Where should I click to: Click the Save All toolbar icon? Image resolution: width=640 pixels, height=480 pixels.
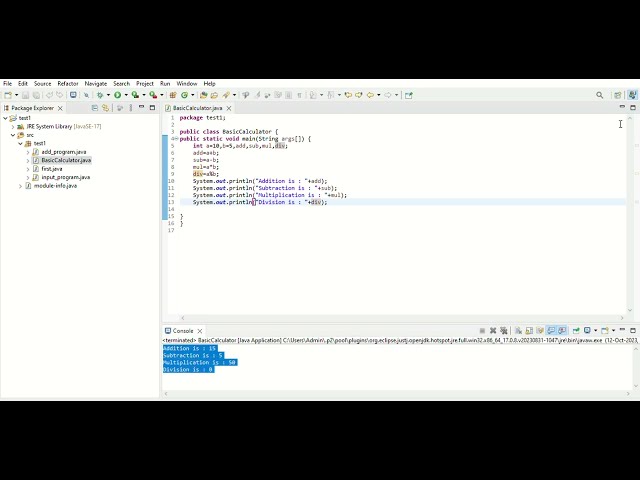point(36,95)
